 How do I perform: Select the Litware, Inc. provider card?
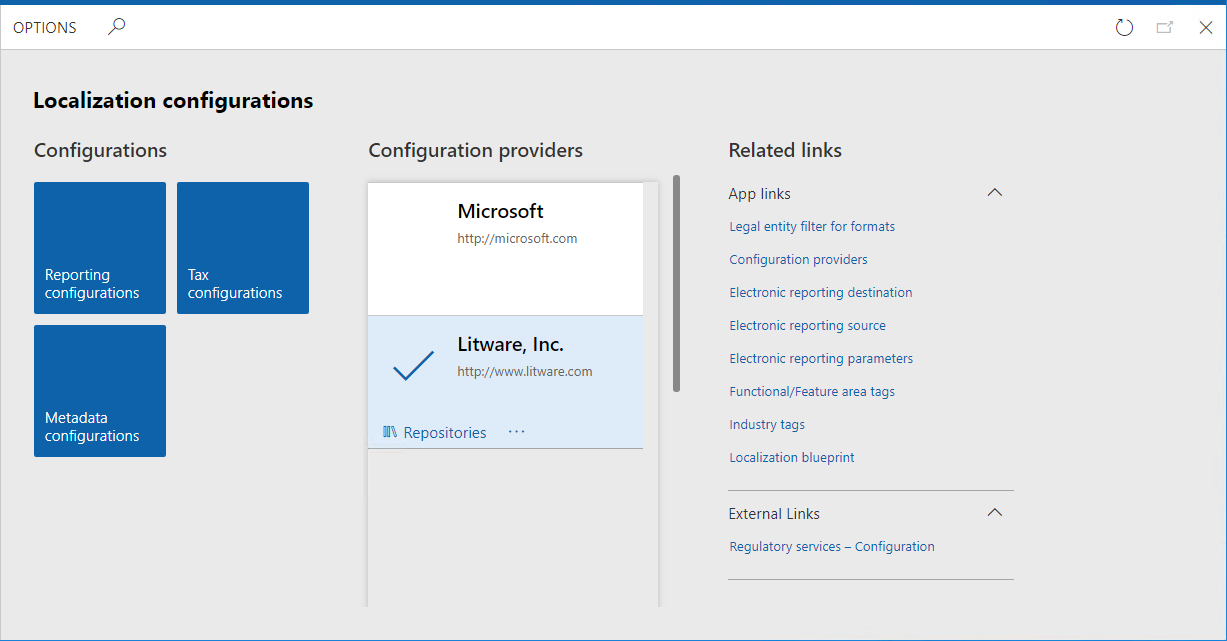505,382
